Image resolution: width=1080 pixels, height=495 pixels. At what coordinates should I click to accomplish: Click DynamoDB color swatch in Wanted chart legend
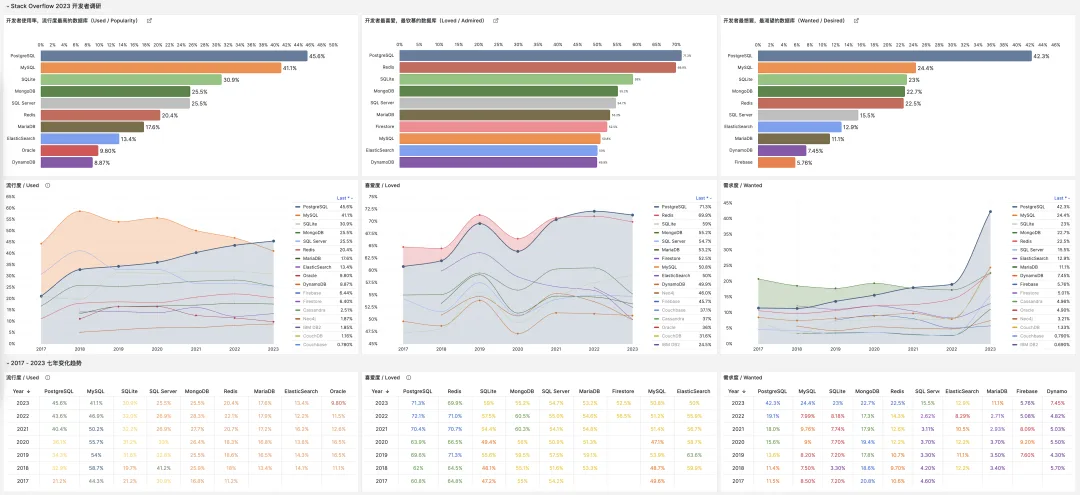click(1015, 275)
